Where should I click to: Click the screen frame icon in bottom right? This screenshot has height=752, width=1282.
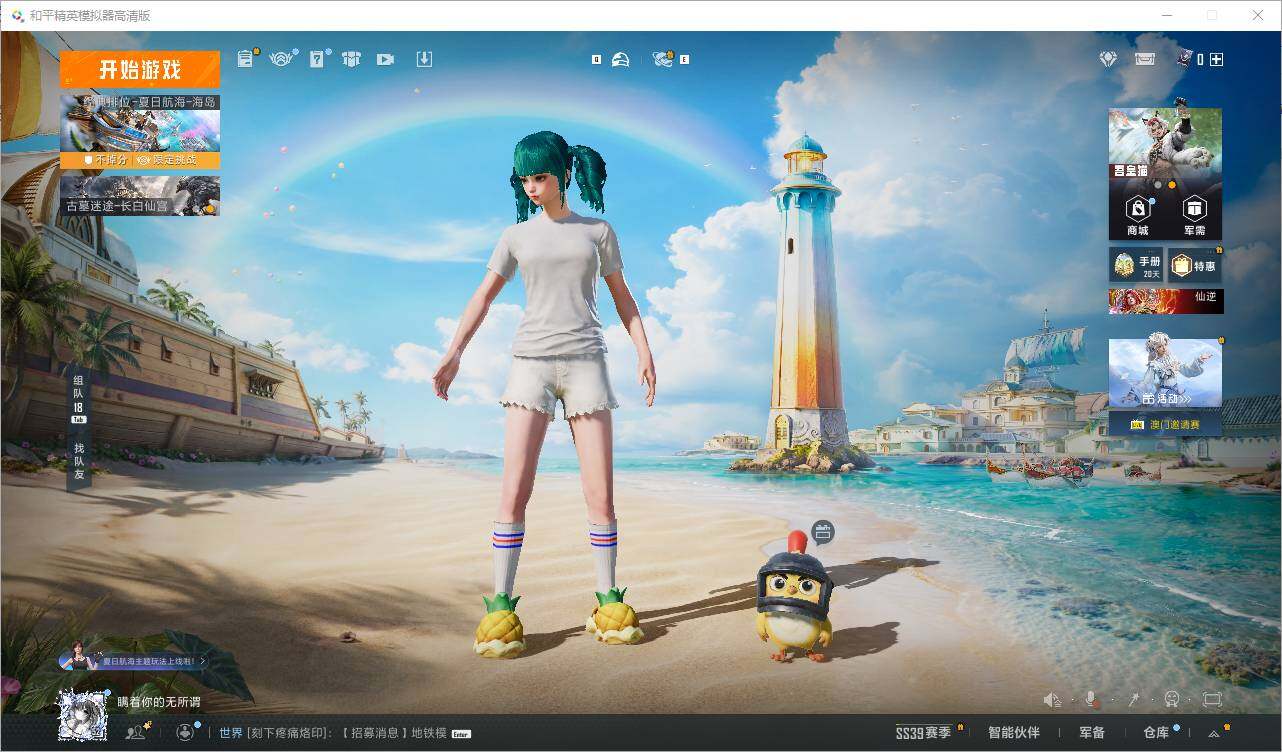[1212, 700]
